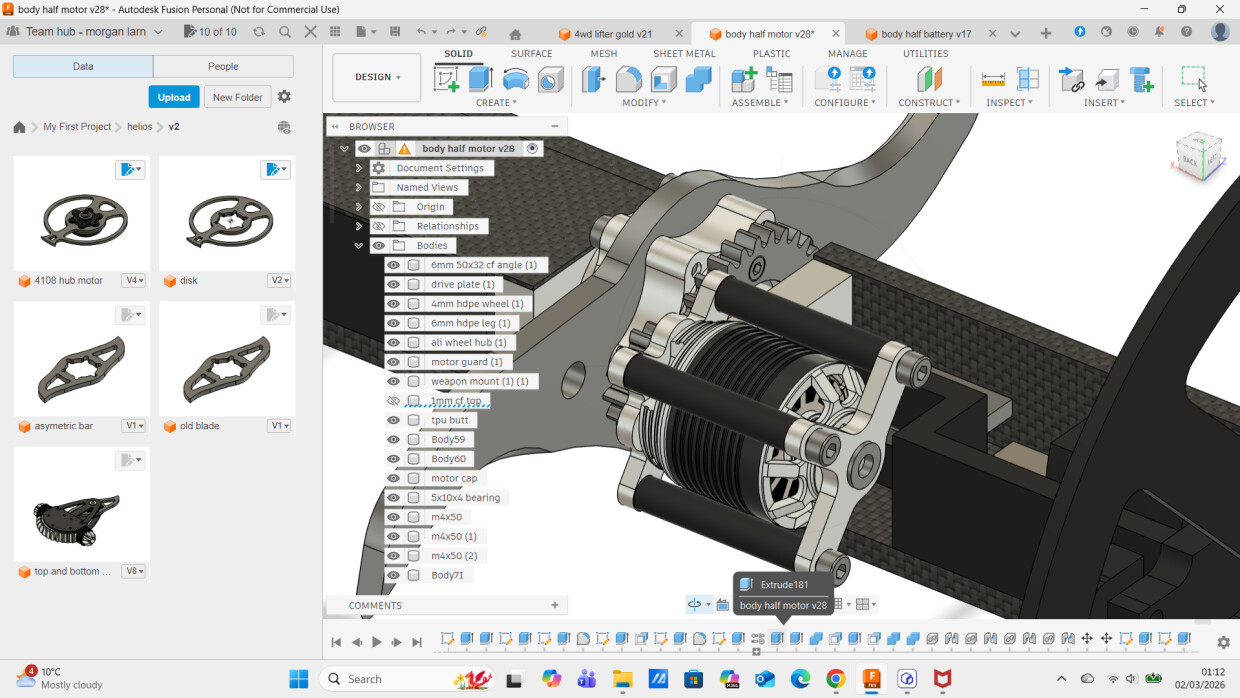1240x698 pixels.
Task: Click the New Folder button
Action: coord(237,97)
